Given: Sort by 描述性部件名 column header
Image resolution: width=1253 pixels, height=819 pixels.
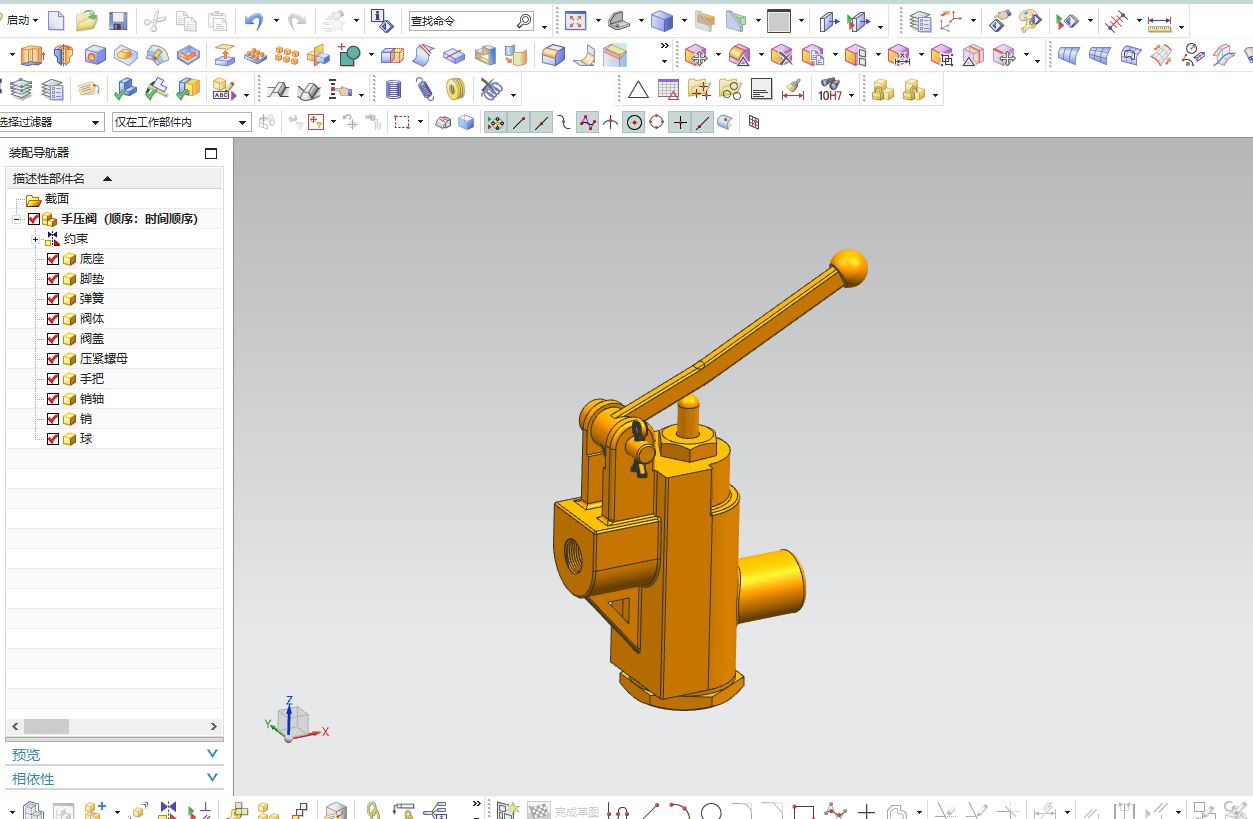Looking at the screenshot, I should coord(114,178).
